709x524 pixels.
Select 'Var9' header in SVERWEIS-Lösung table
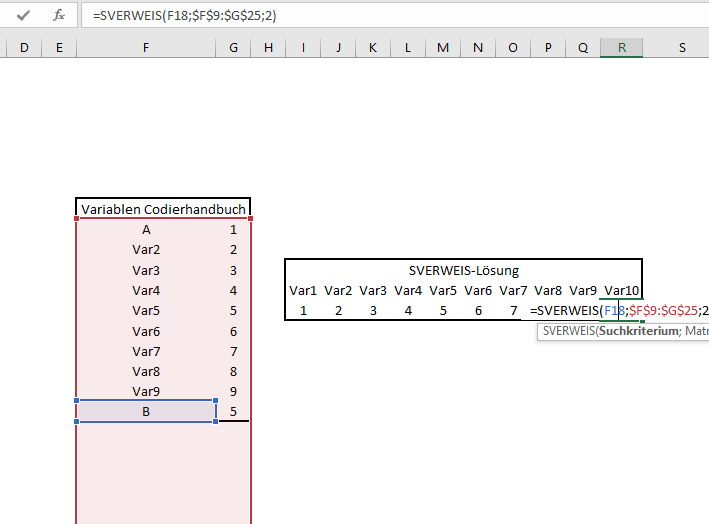pos(583,290)
